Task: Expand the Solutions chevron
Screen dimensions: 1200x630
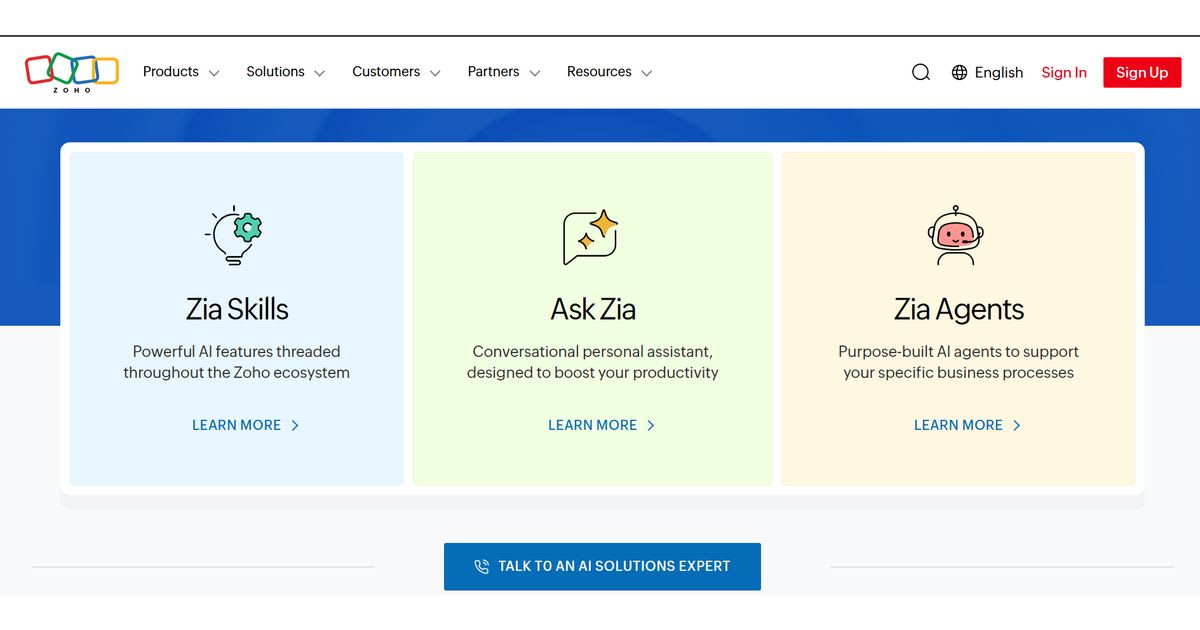Action: click(320, 73)
